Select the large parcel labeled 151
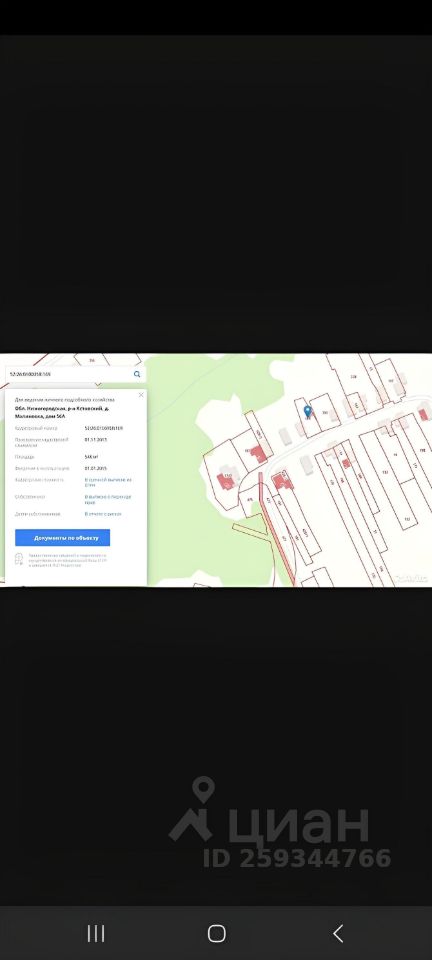The image size is (432, 960). 384,473
